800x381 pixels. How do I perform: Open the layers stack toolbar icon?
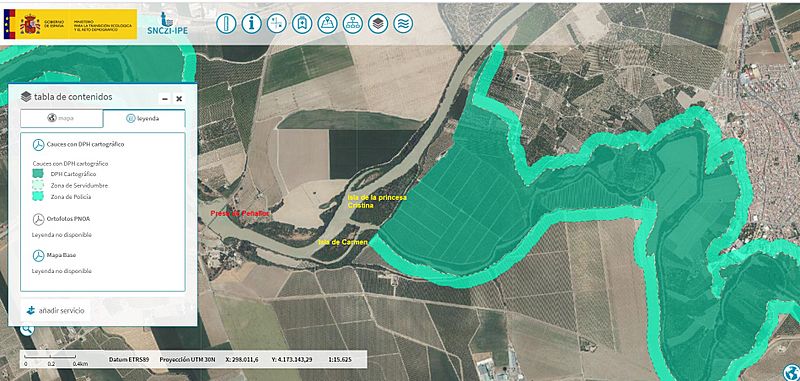click(x=378, y=23)
